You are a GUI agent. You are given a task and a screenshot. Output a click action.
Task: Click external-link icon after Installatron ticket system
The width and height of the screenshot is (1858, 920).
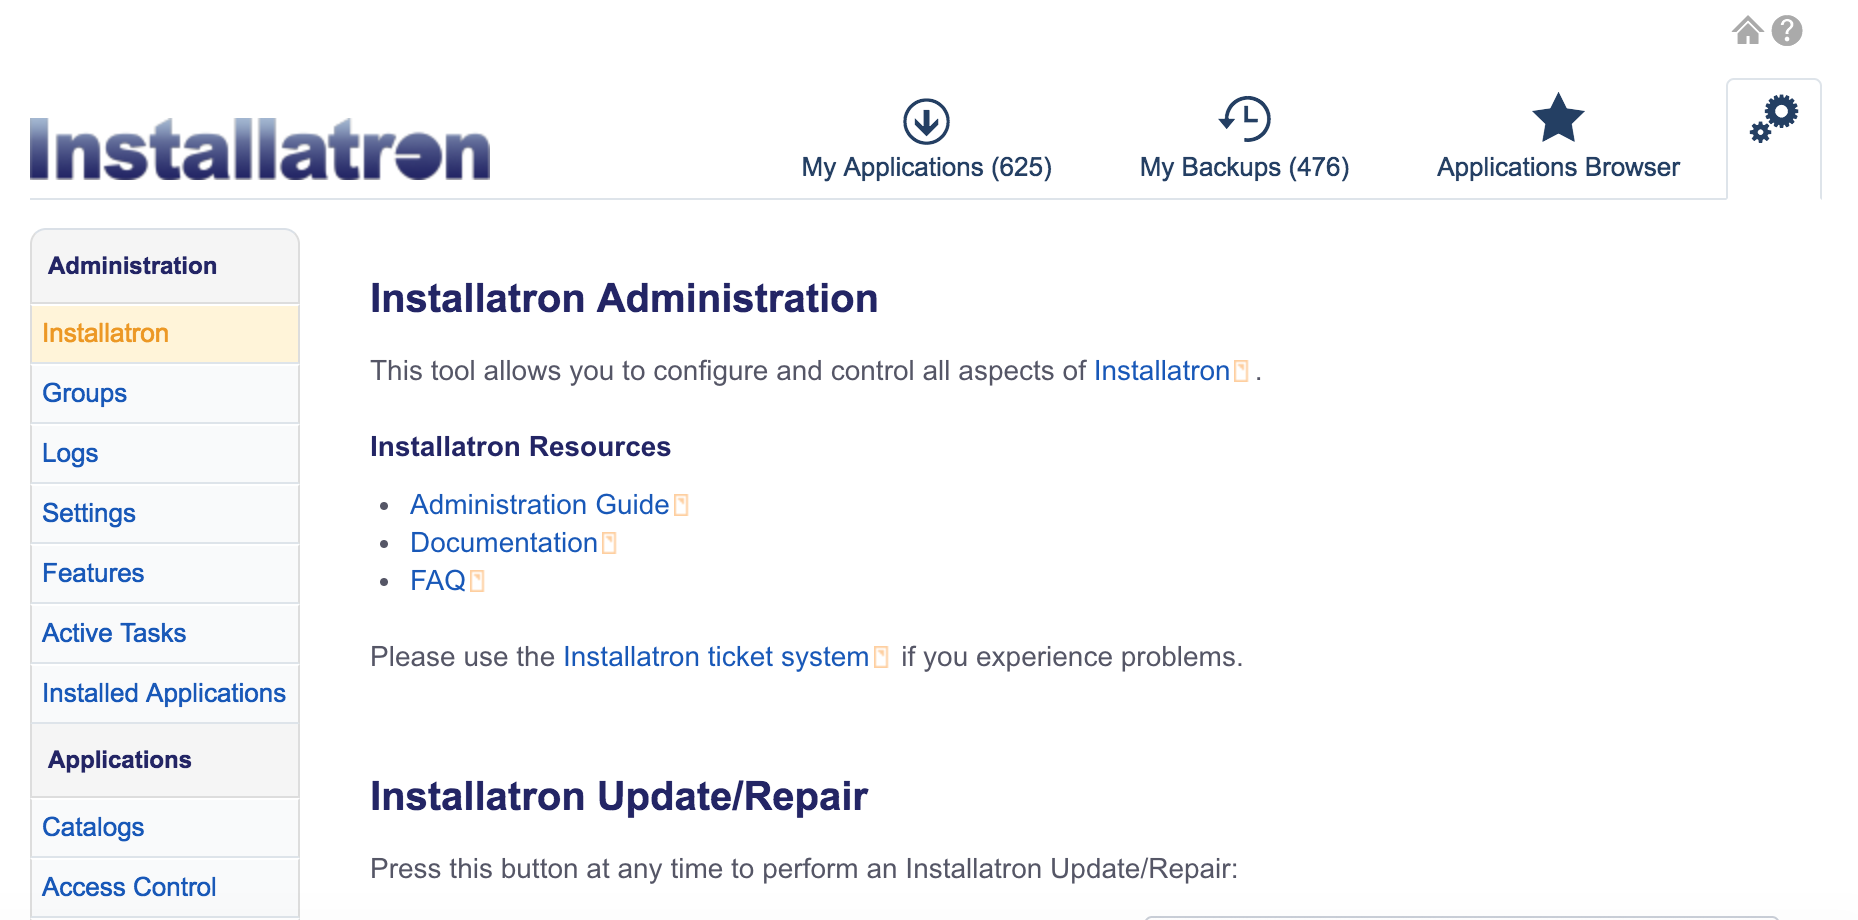[x=881, y=657]
